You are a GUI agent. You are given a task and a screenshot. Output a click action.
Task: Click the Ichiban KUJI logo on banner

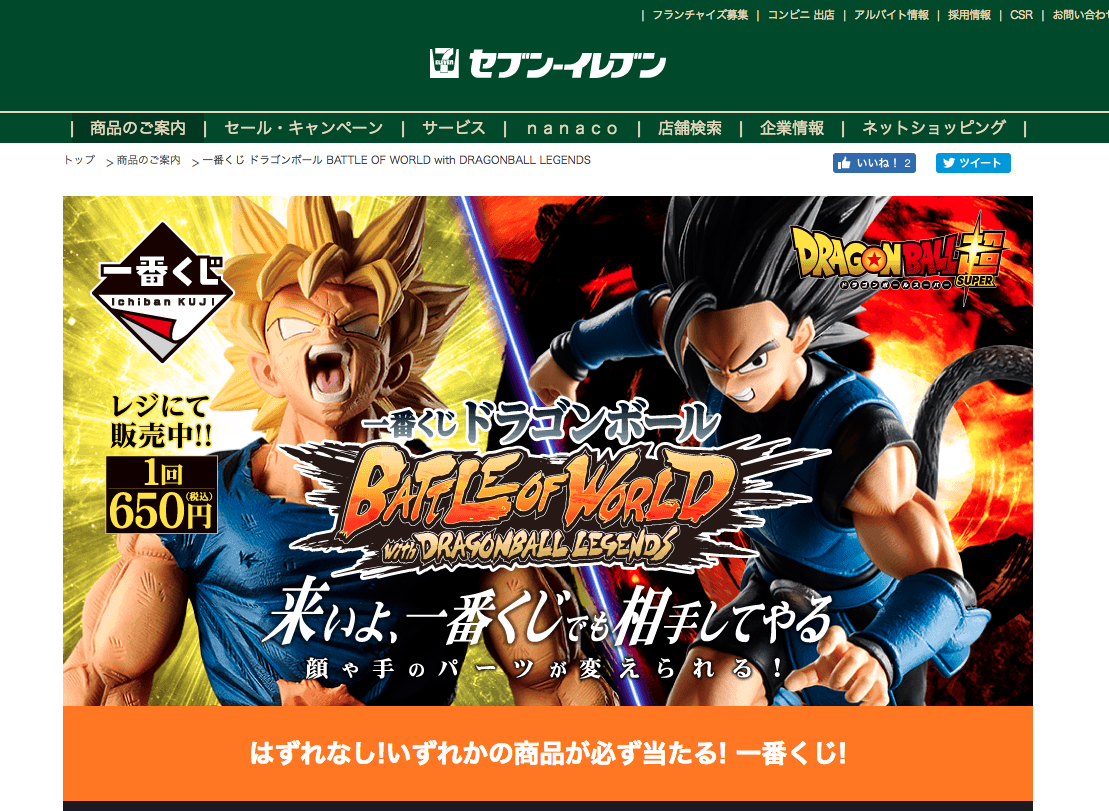point(162,291)
